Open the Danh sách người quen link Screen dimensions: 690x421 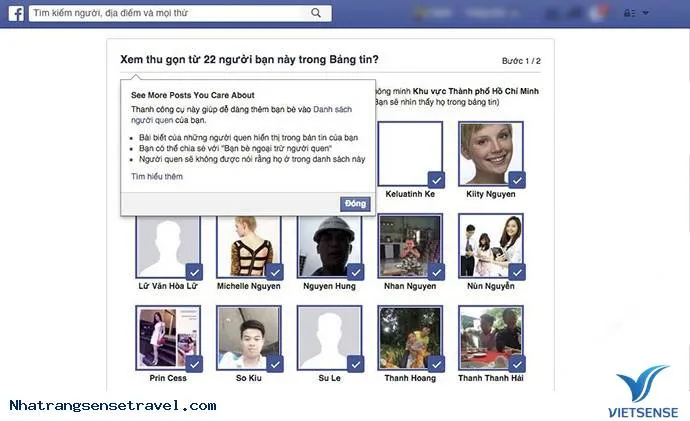click(241, 114)
